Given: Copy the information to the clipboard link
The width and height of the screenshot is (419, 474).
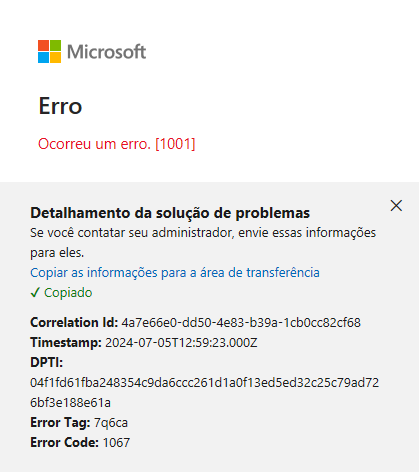Looking at the screenshot, I should pos(175,272).
